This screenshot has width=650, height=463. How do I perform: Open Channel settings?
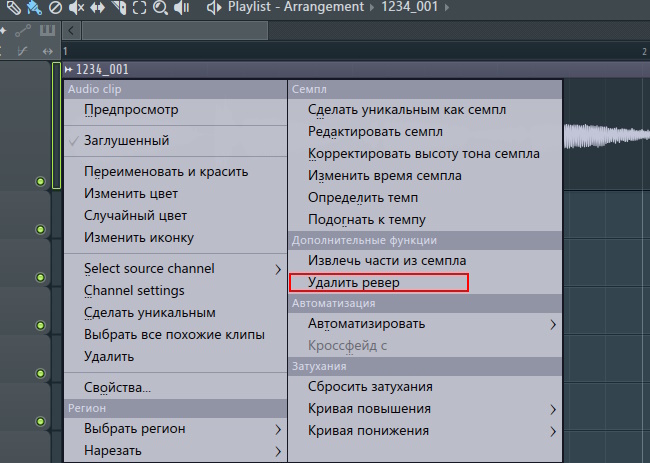(x=175, y=291)
